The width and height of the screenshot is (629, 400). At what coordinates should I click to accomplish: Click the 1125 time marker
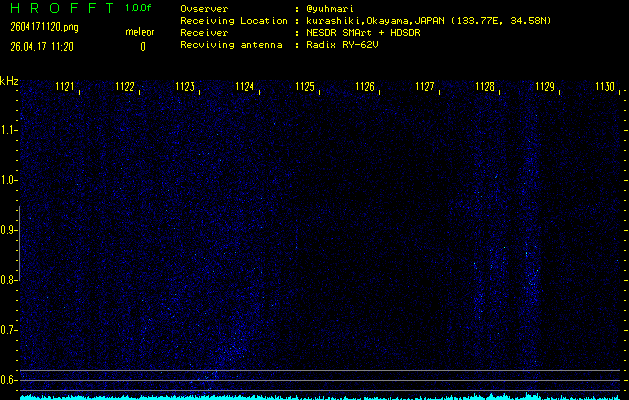pos(305,87)
